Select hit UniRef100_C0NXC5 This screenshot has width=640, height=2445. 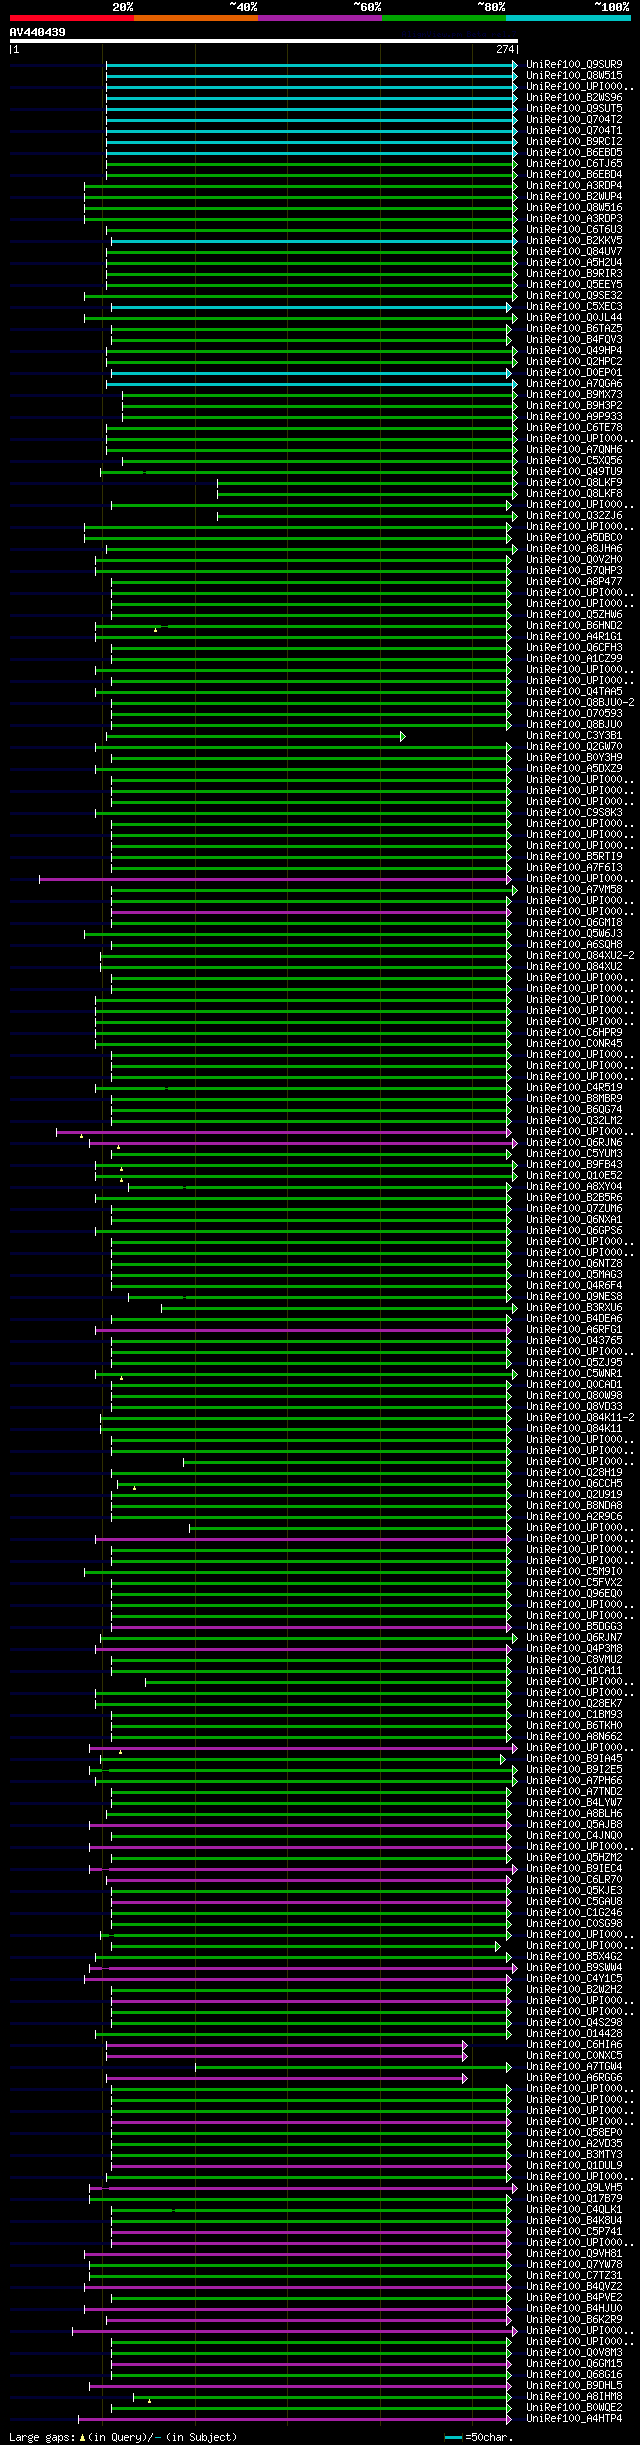(574, 2056)
